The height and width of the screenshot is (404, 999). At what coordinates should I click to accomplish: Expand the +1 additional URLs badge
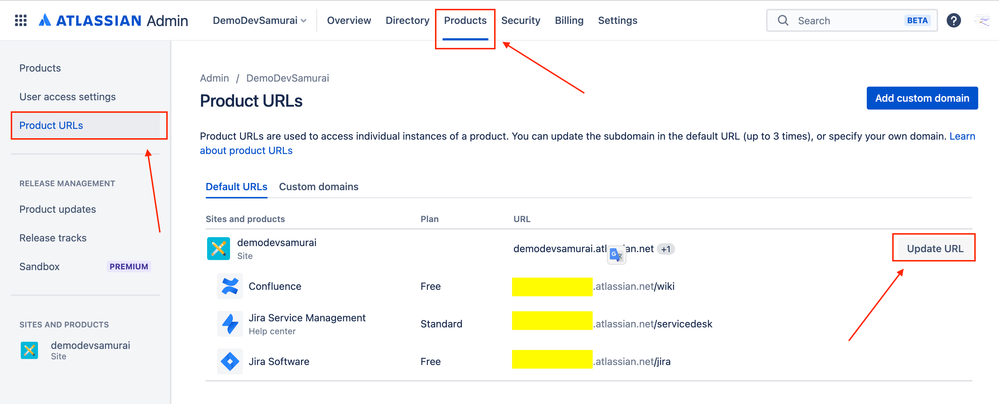[x=666, y=249]
